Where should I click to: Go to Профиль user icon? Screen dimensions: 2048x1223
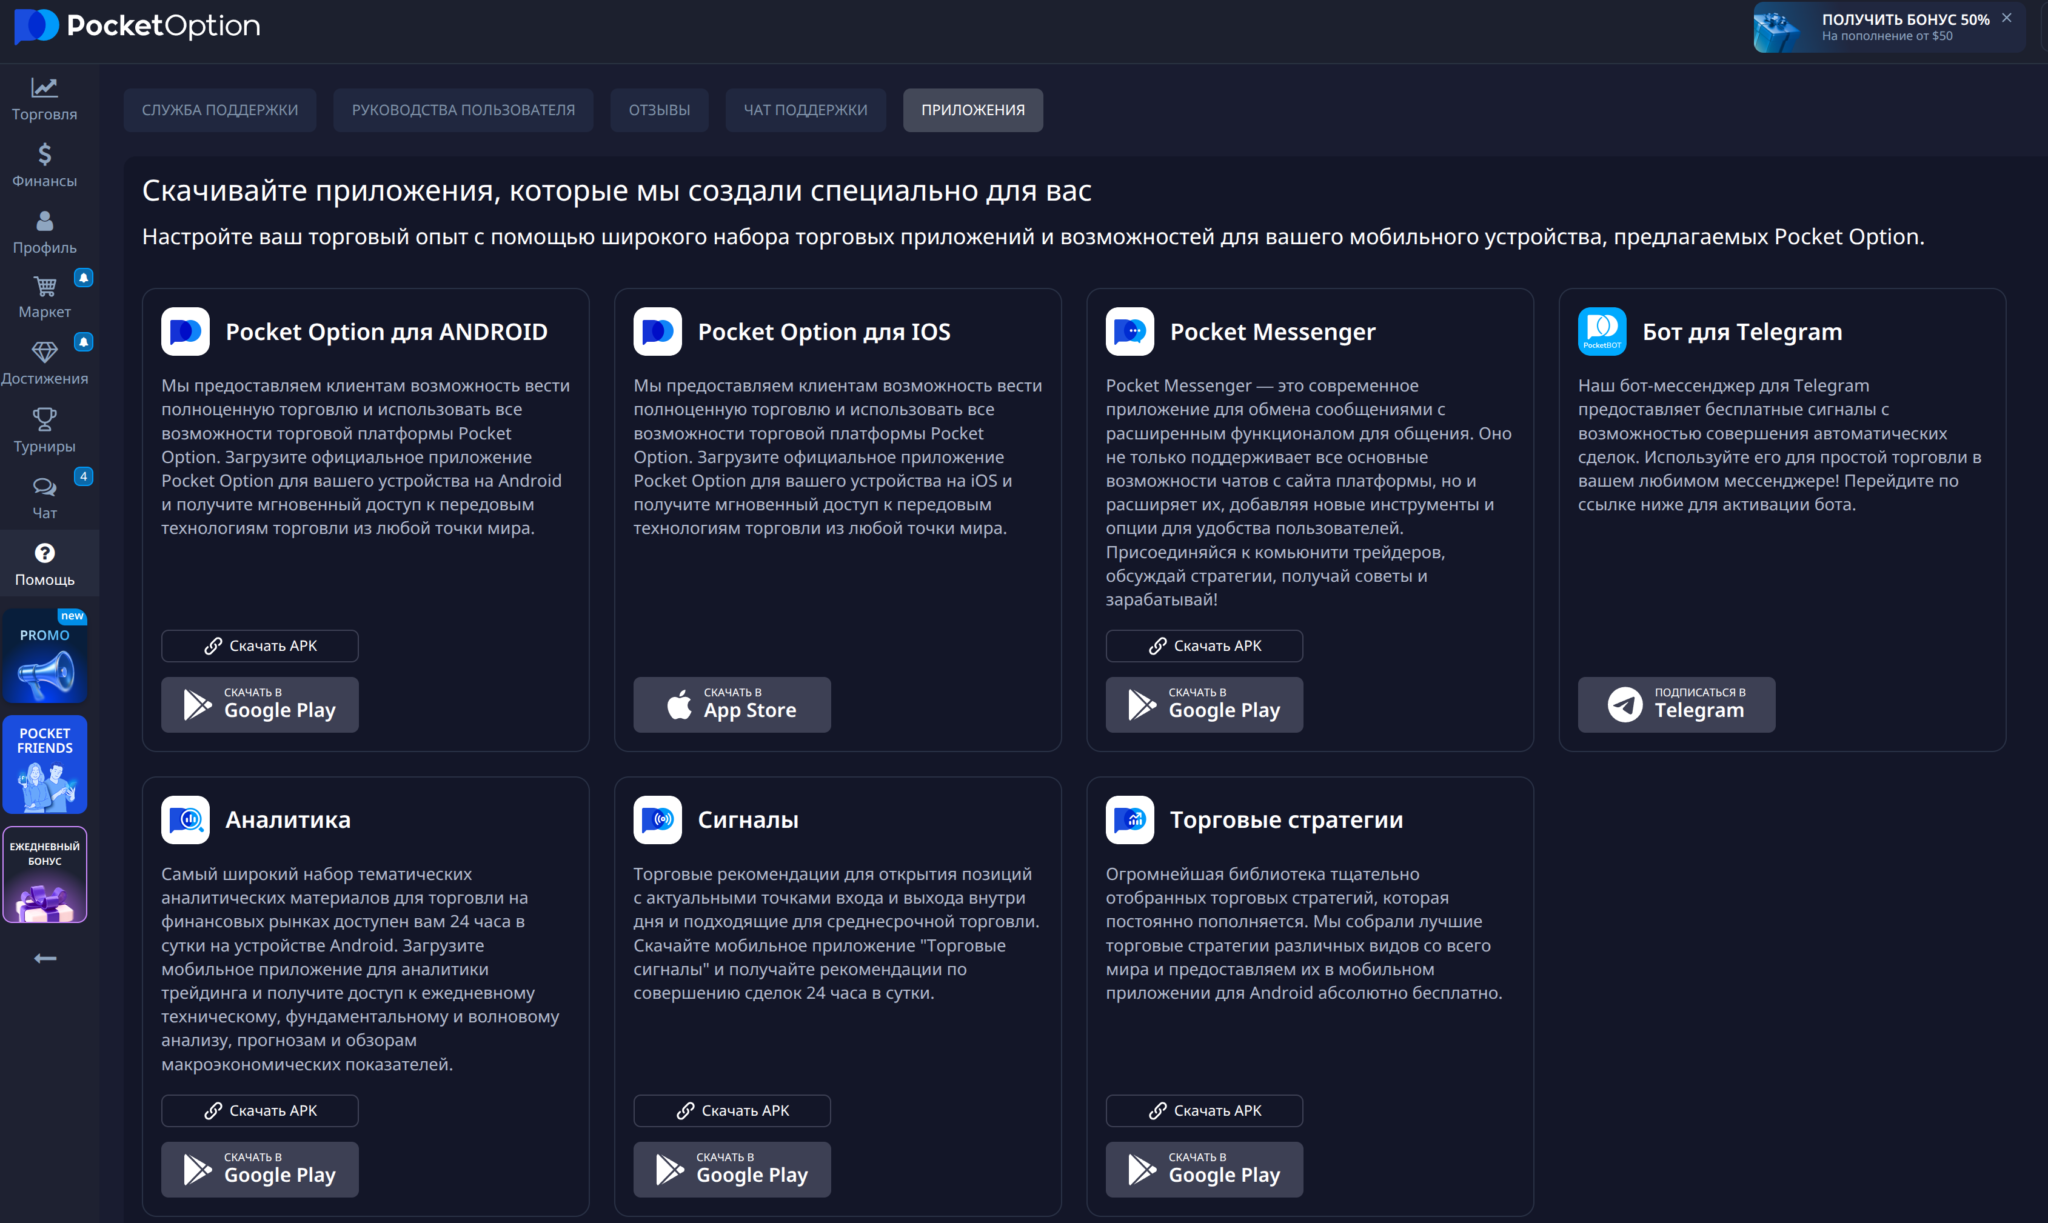pyautogui.click(x=44, y=221)
